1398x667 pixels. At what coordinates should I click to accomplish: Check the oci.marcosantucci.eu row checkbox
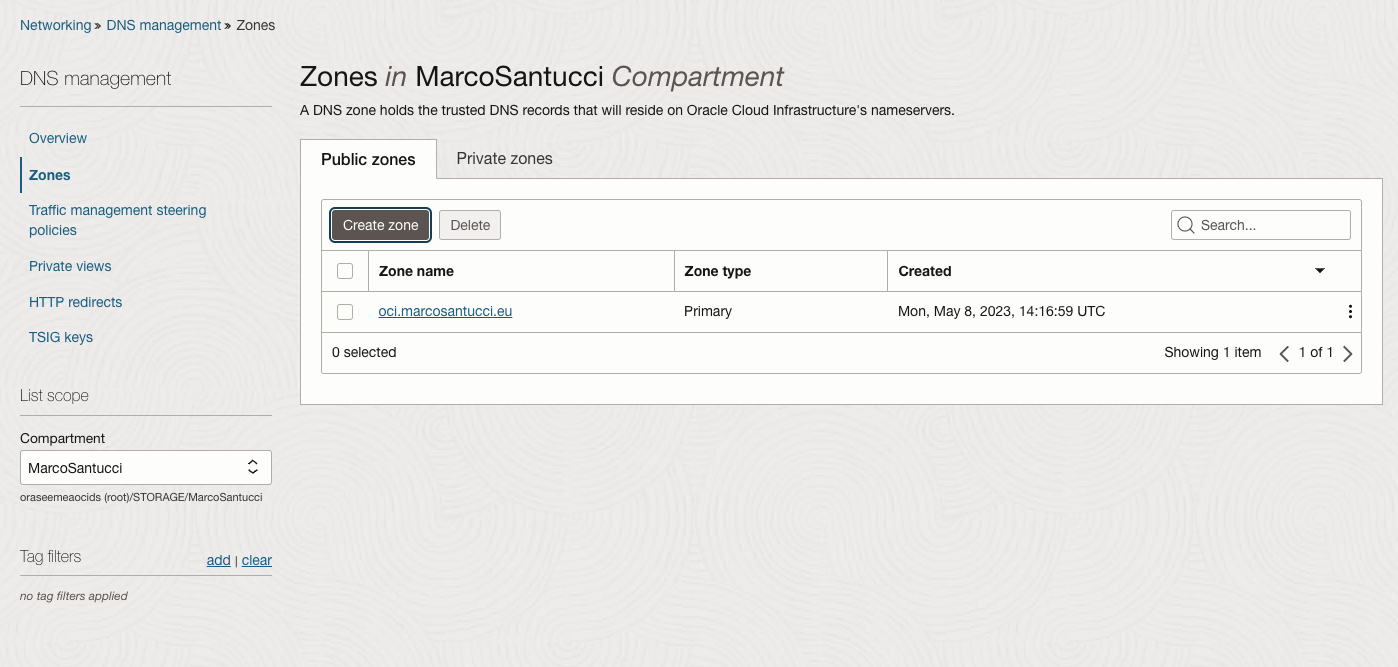pyautogui.click(x=345, y=311)
